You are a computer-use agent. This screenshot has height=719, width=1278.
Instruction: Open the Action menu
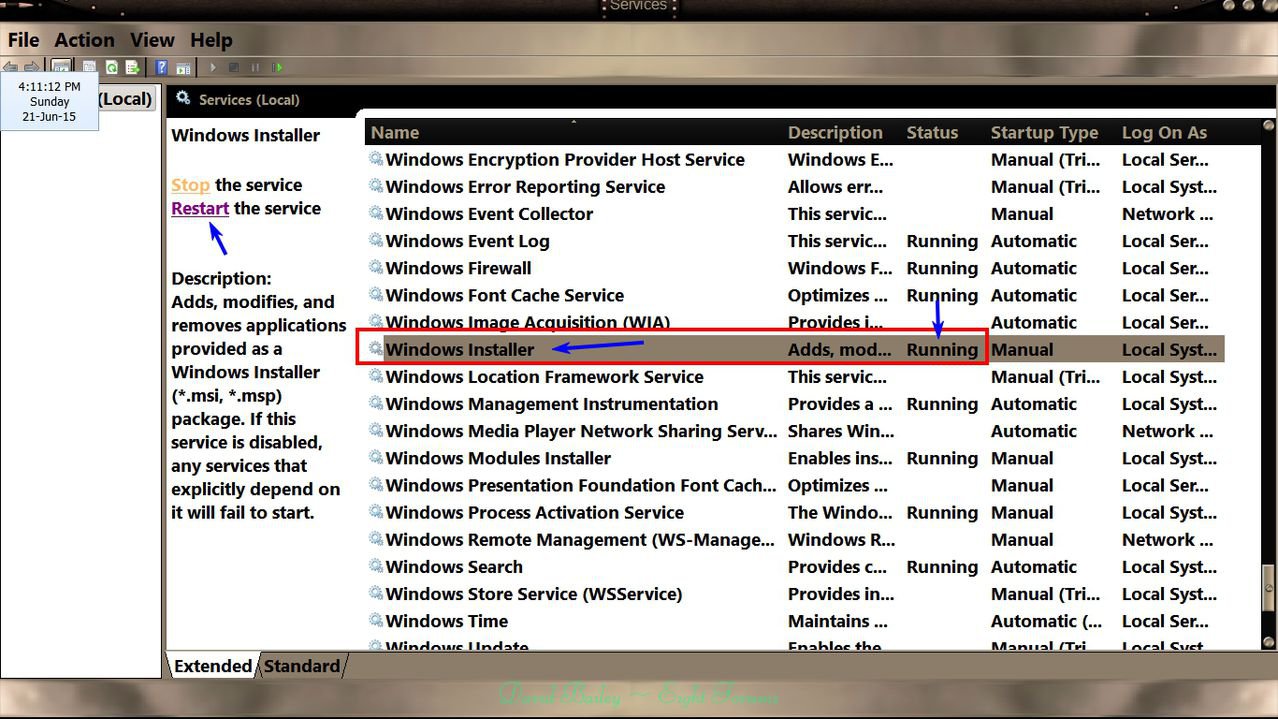(x=84, y=40)
